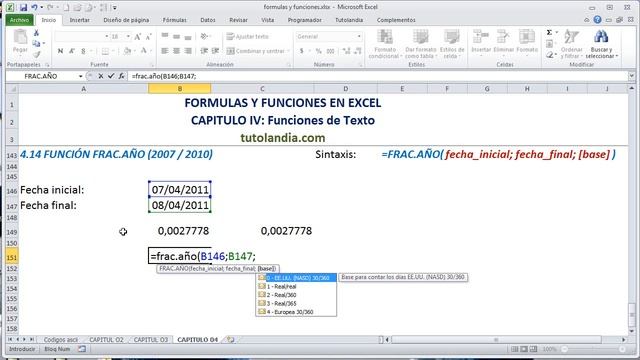Switch to Diseño de página tab
This screenshot has height=360, width=640.
(126, 20)
